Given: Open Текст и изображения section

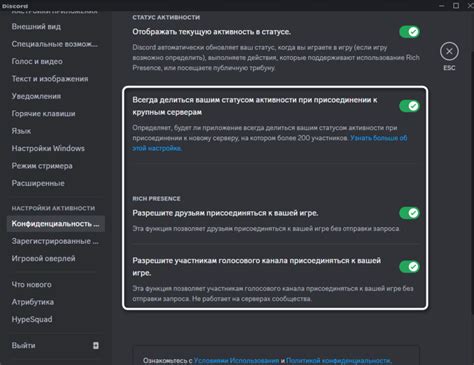Looking at the screenshot, I should click(56, 79).
